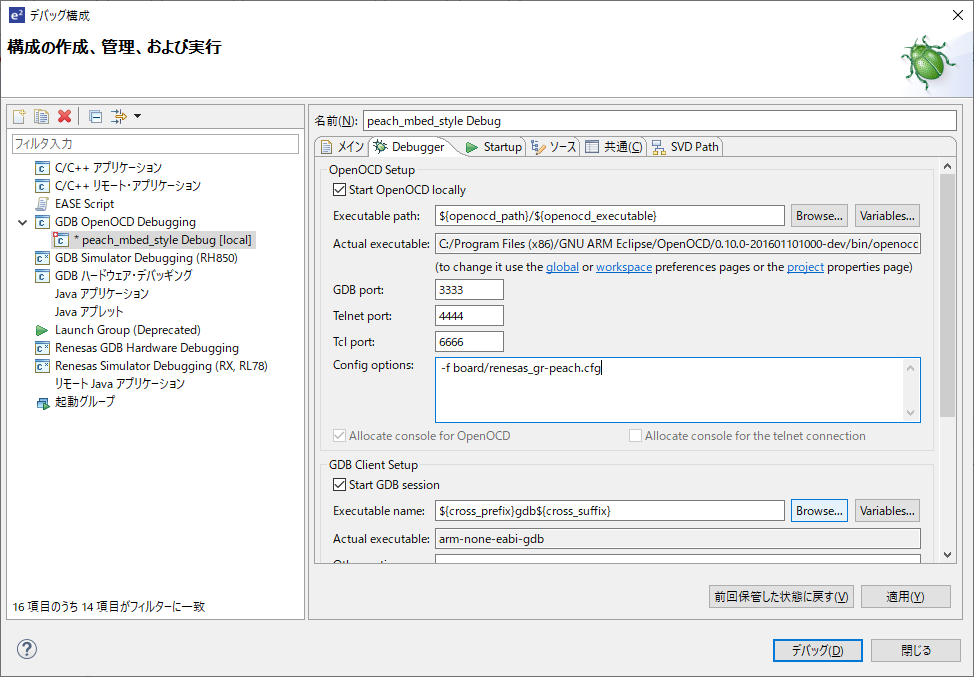The image size is (974, 677).
Task: Open the project properties link
Action: 805,267
